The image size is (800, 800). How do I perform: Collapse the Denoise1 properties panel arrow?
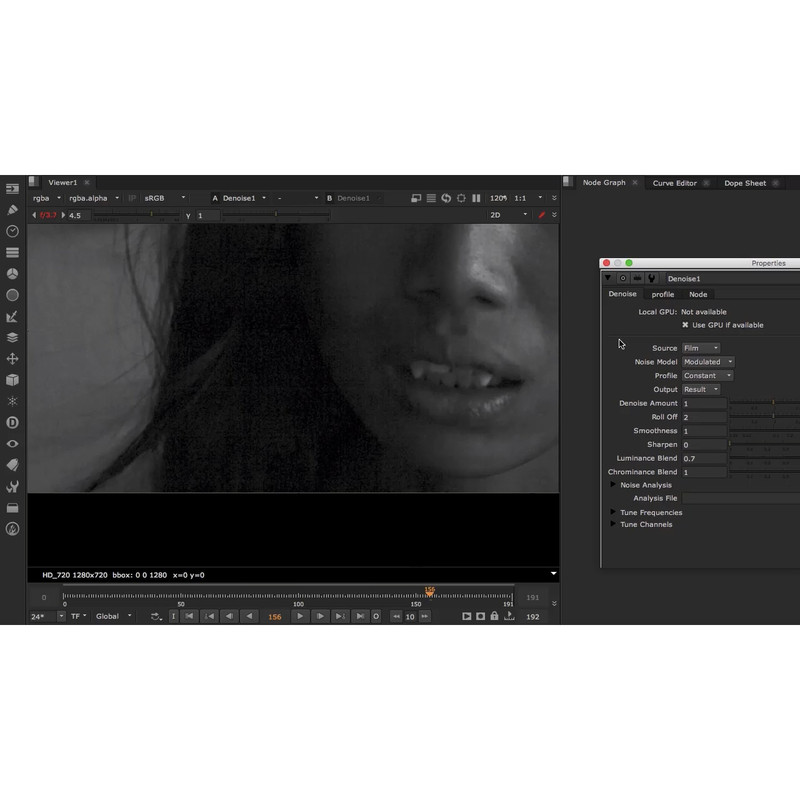click(x=608, y=279)
